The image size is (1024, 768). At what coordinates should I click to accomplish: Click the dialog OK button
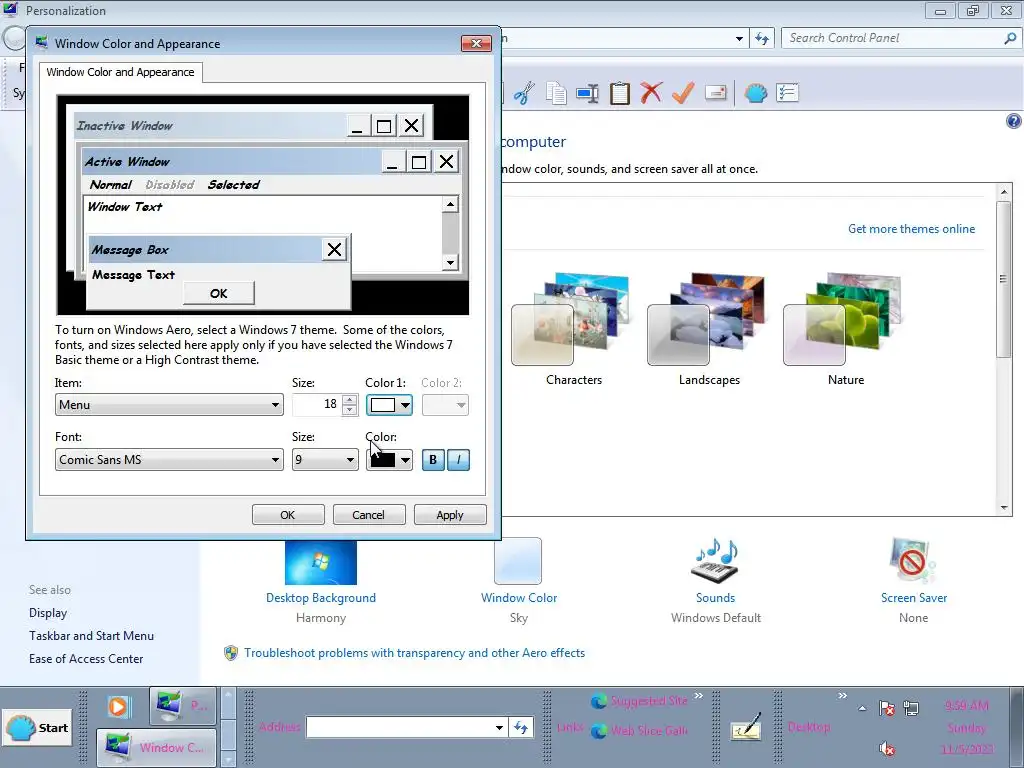coord(288,515)
